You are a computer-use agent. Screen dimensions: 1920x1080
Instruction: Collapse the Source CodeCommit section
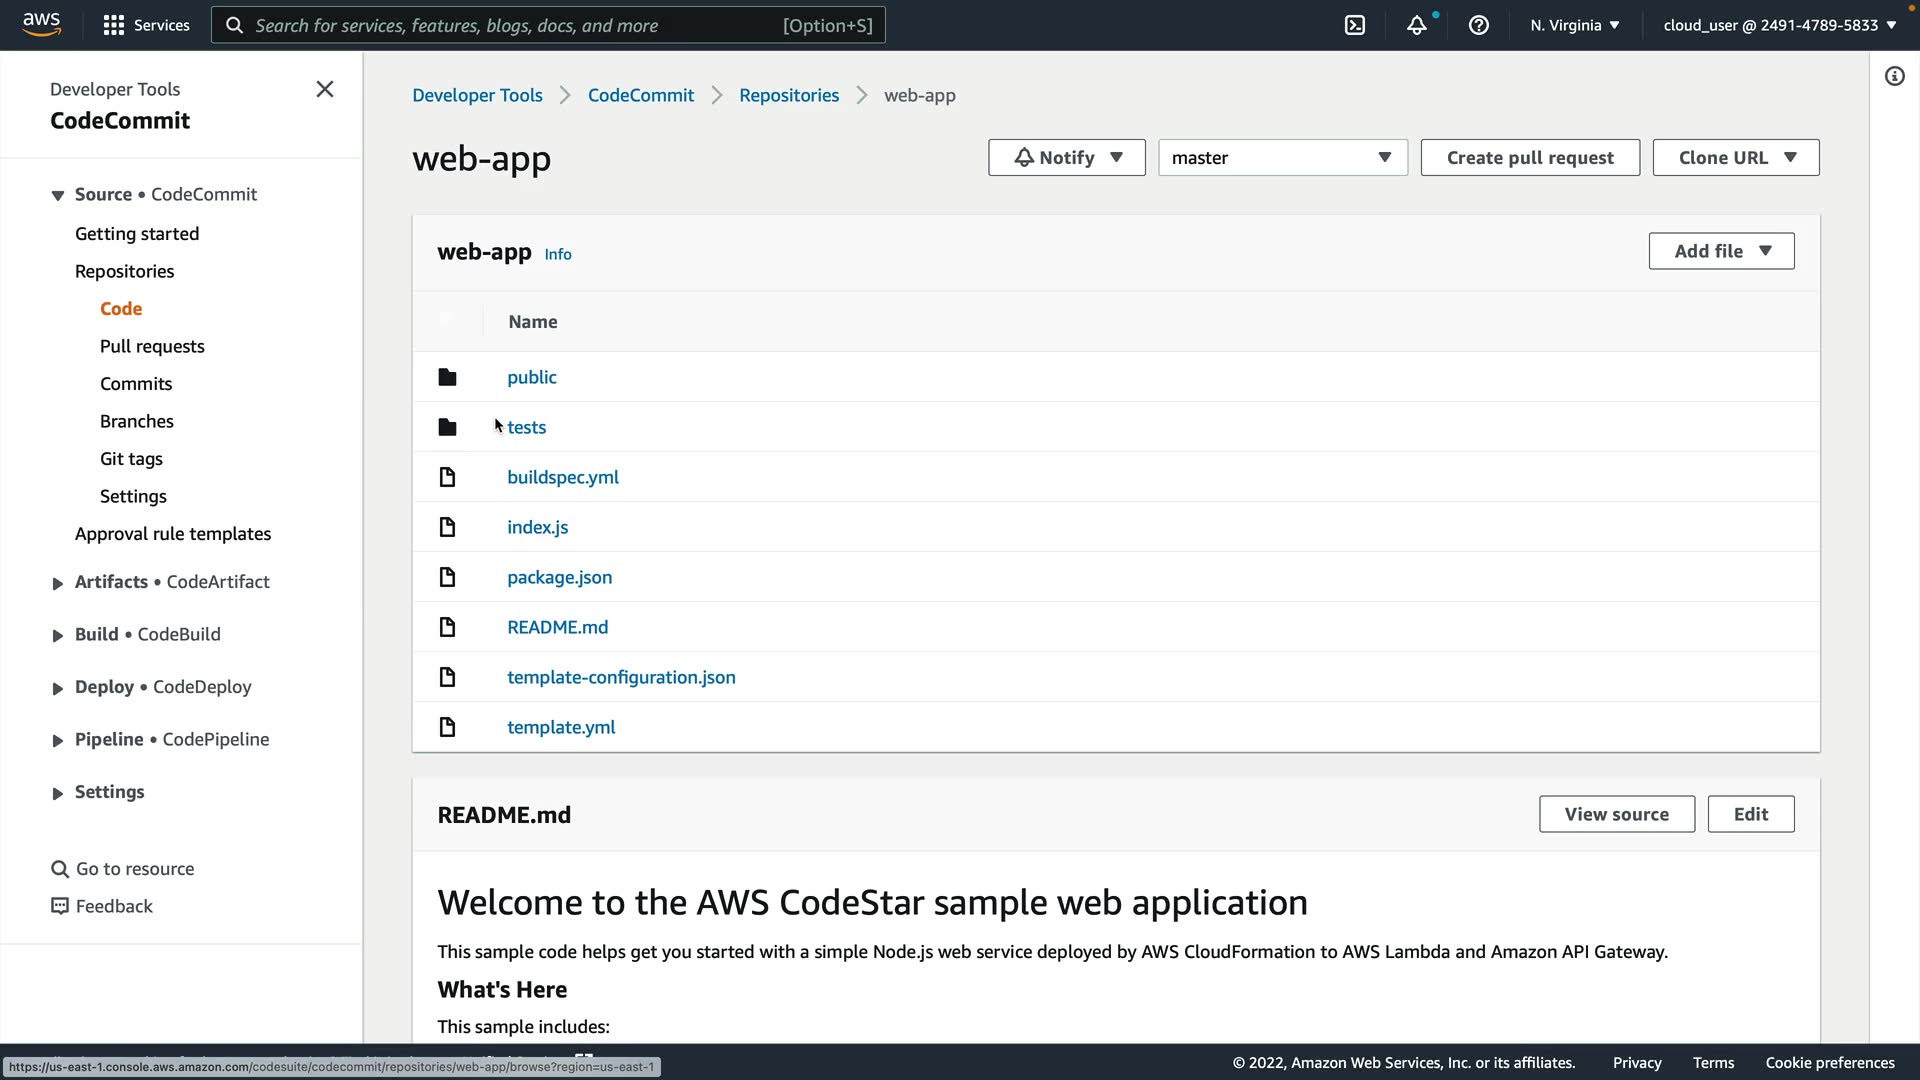coord(58,195)
